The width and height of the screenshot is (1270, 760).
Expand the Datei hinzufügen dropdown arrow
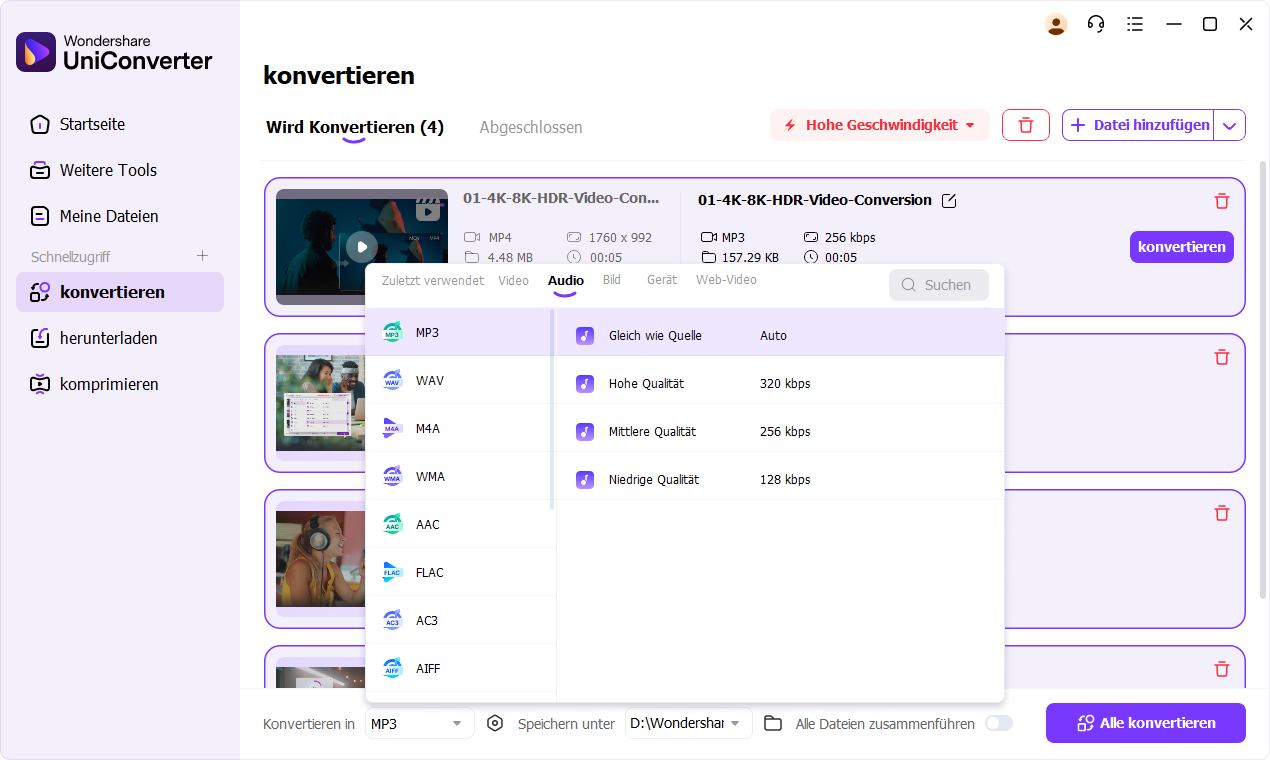tap(1230, 125)
